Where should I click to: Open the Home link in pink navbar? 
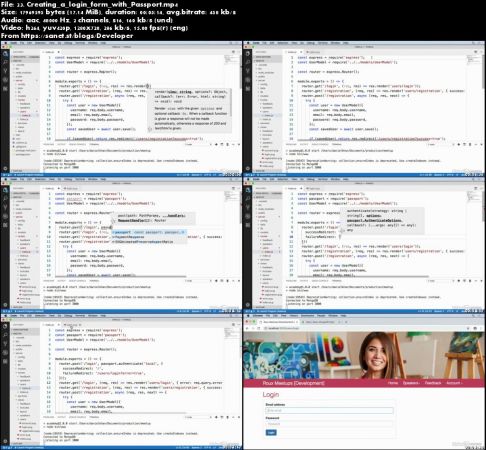click(x=393, y=383)
